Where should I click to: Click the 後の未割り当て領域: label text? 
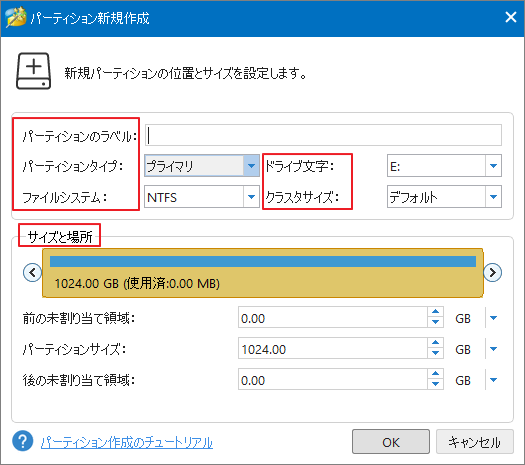[x=79, y=380]
